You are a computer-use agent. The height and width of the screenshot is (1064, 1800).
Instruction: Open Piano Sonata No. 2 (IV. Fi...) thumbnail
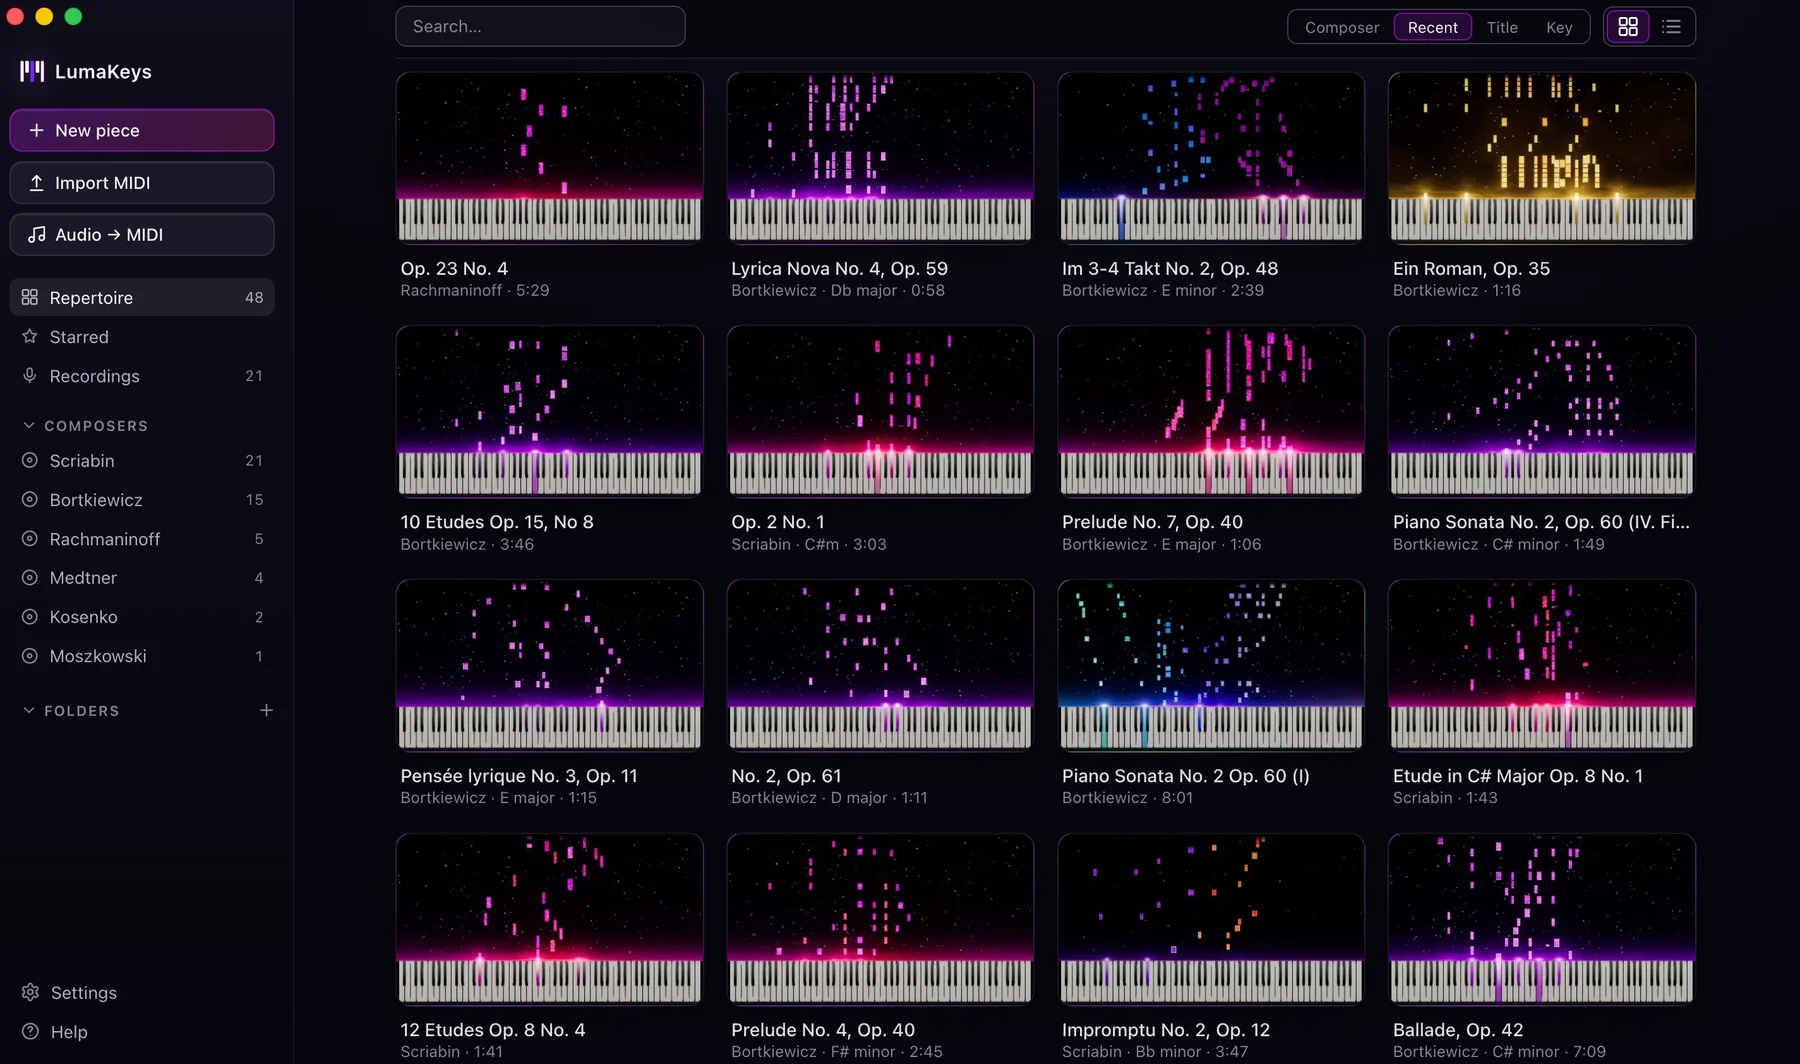pos(1542,411)
